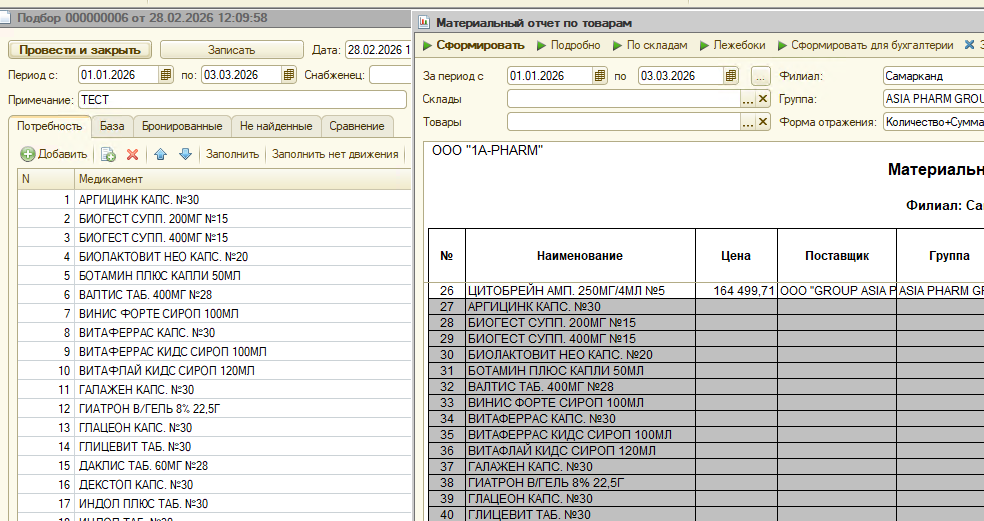Screen dimensions: 984x521
Task: Click Сформировать для бухгалтерии command
Action: tap(865, 45)
